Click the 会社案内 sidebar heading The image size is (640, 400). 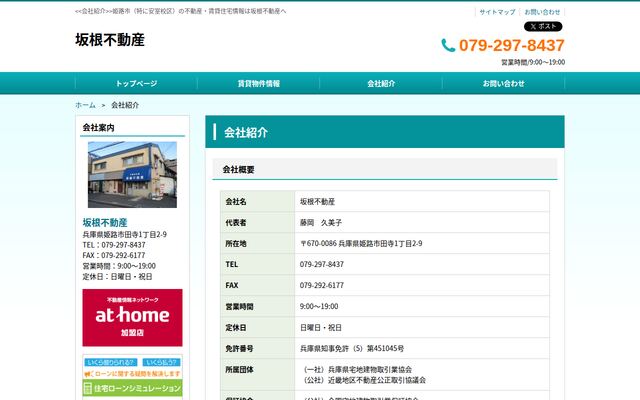pos(98,127)
